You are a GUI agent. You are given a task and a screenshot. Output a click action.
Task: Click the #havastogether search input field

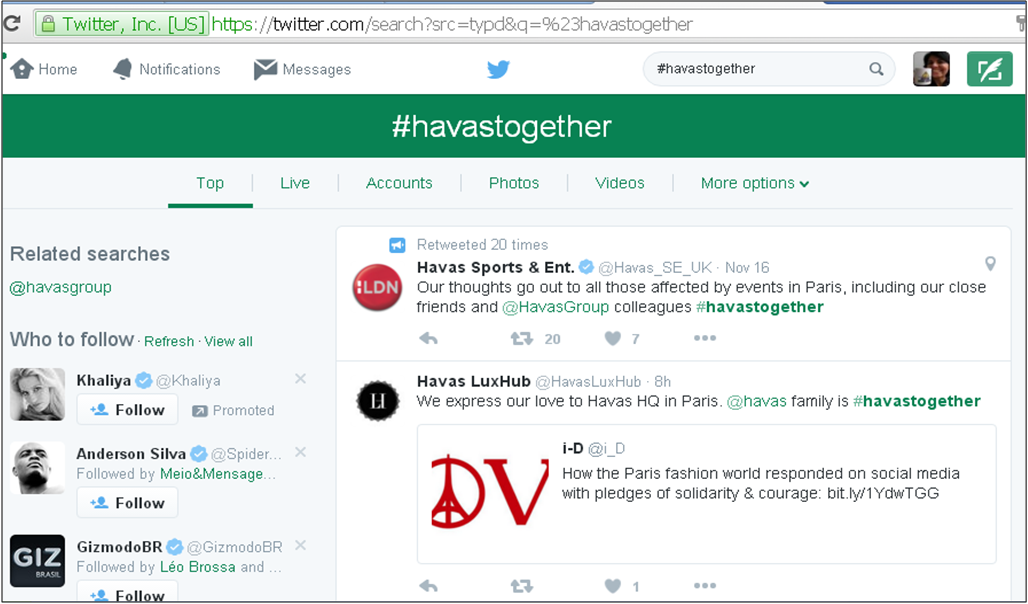(768, 69)
